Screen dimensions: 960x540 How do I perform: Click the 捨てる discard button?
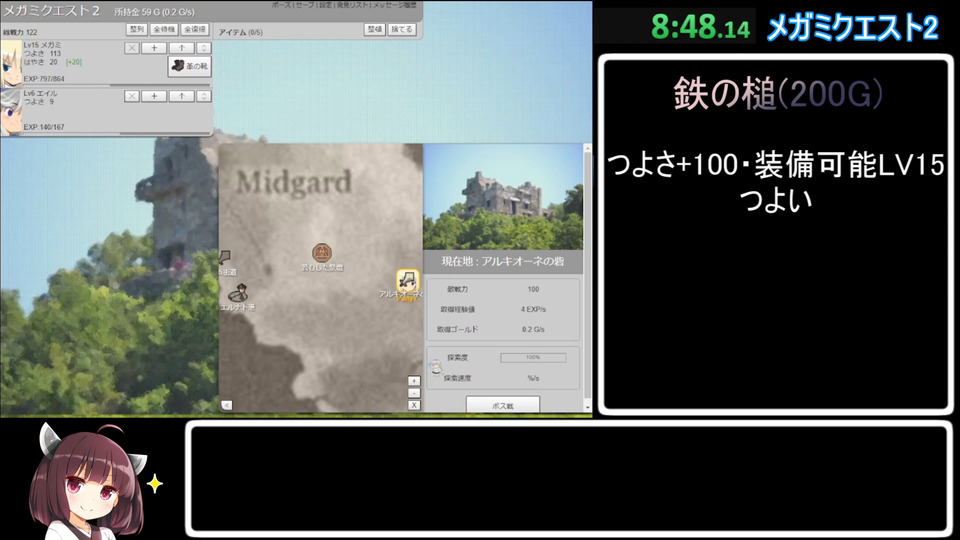[x=402, y=29]
